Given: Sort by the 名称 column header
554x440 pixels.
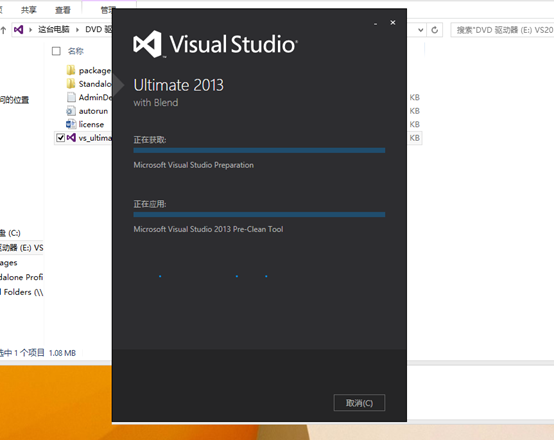Looking at the screenshot, I should (x=76, y=51).
